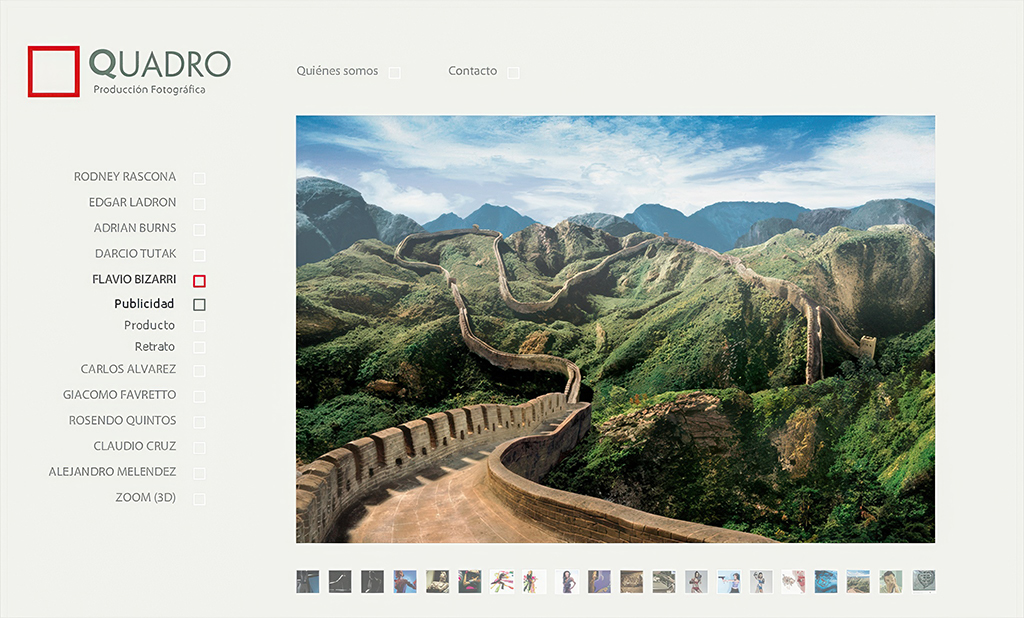
Task: Open the Quiénes somos page
Action: 337,71
